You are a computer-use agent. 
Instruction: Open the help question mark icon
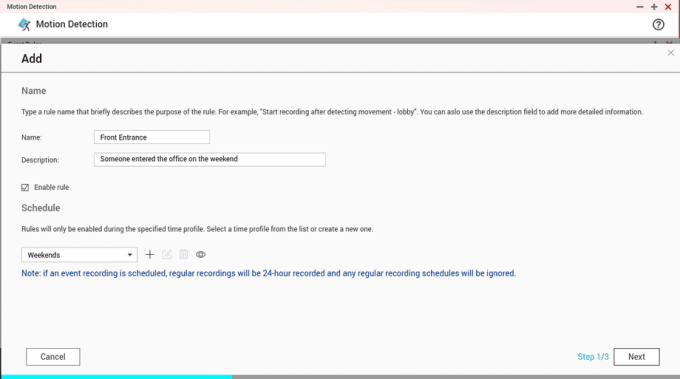click(658, 25)
